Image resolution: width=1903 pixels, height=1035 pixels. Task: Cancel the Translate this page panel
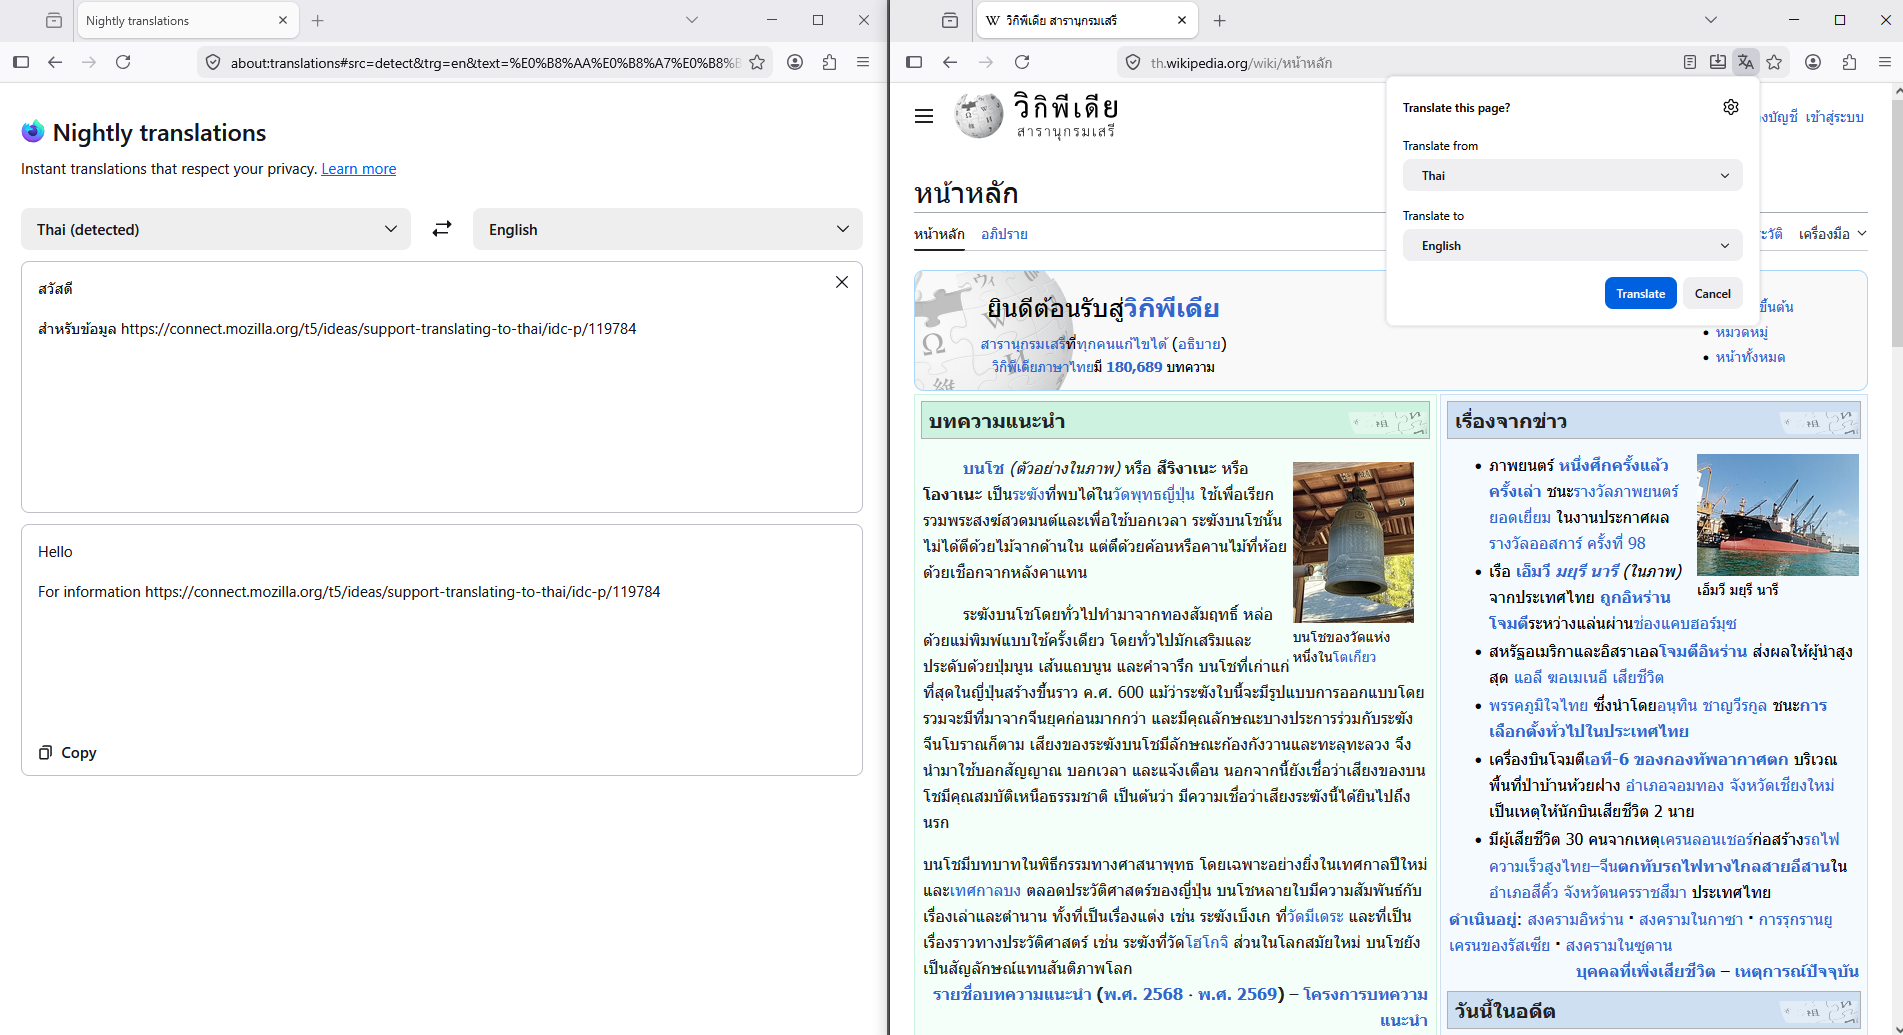pyautogui.click(x=1712, y=293)
